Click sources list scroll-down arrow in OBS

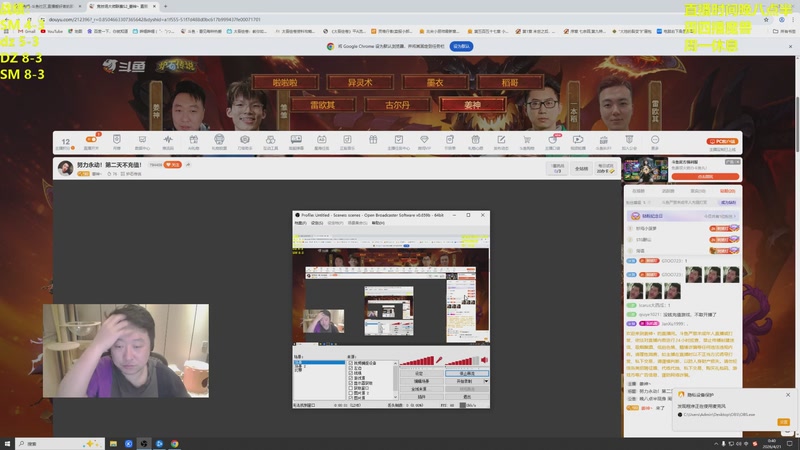tap(395, 397)
